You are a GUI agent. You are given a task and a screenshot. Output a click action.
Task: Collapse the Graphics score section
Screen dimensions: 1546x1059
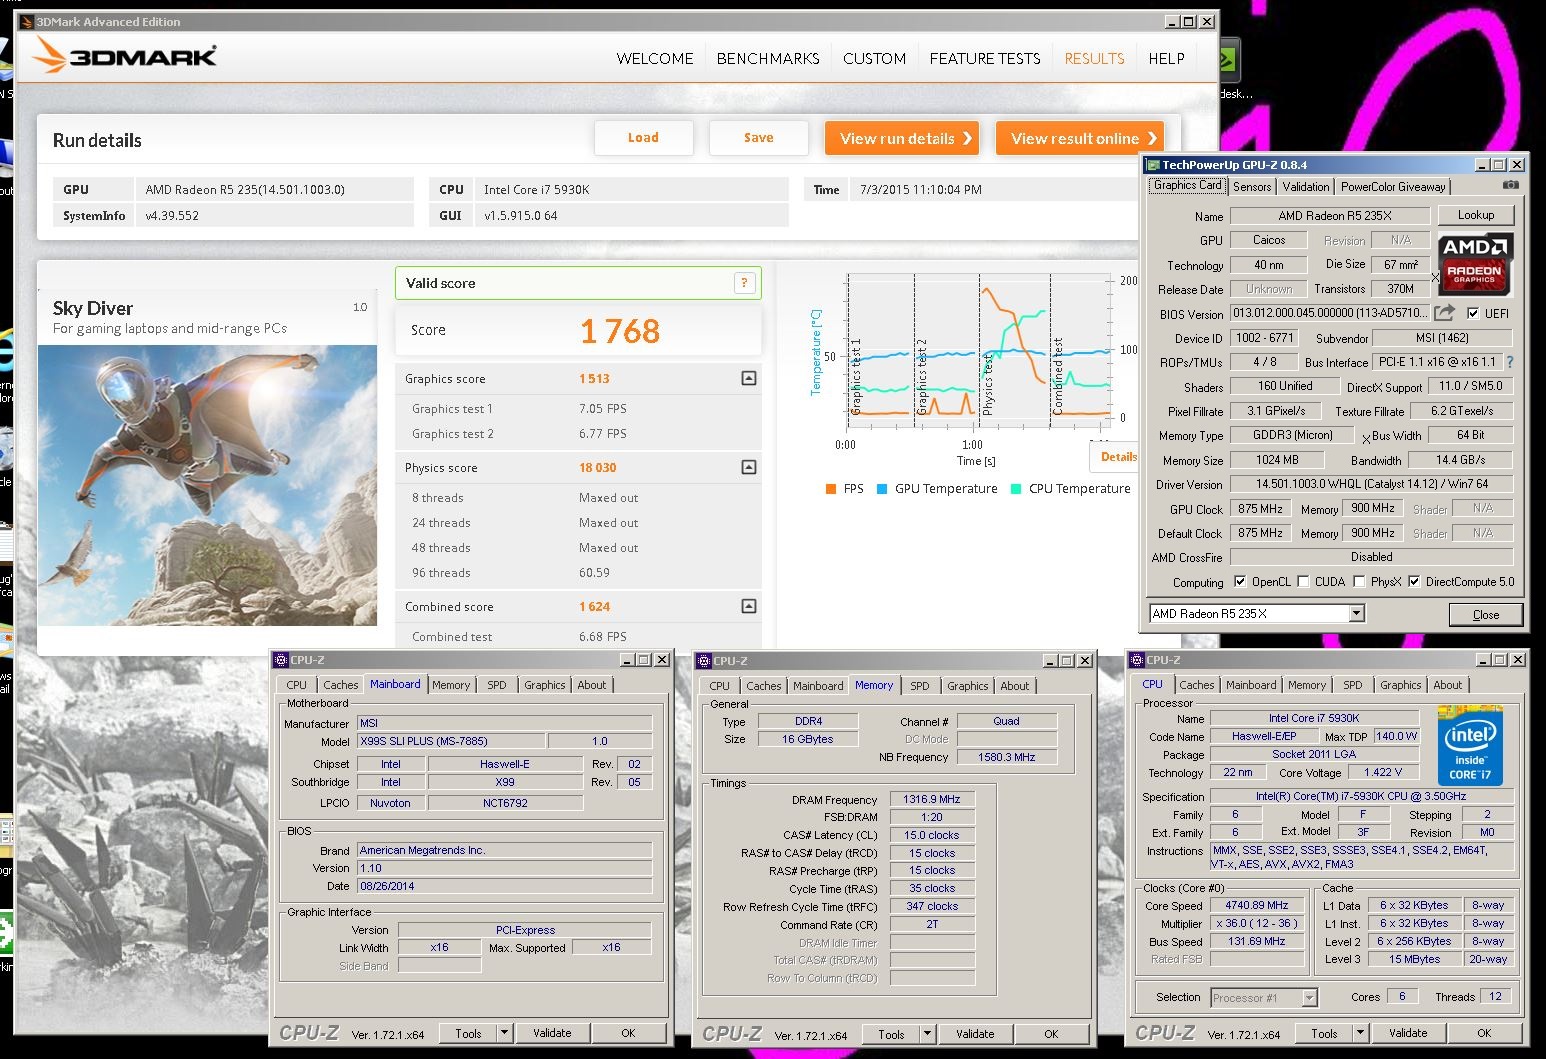coord(749,378)
